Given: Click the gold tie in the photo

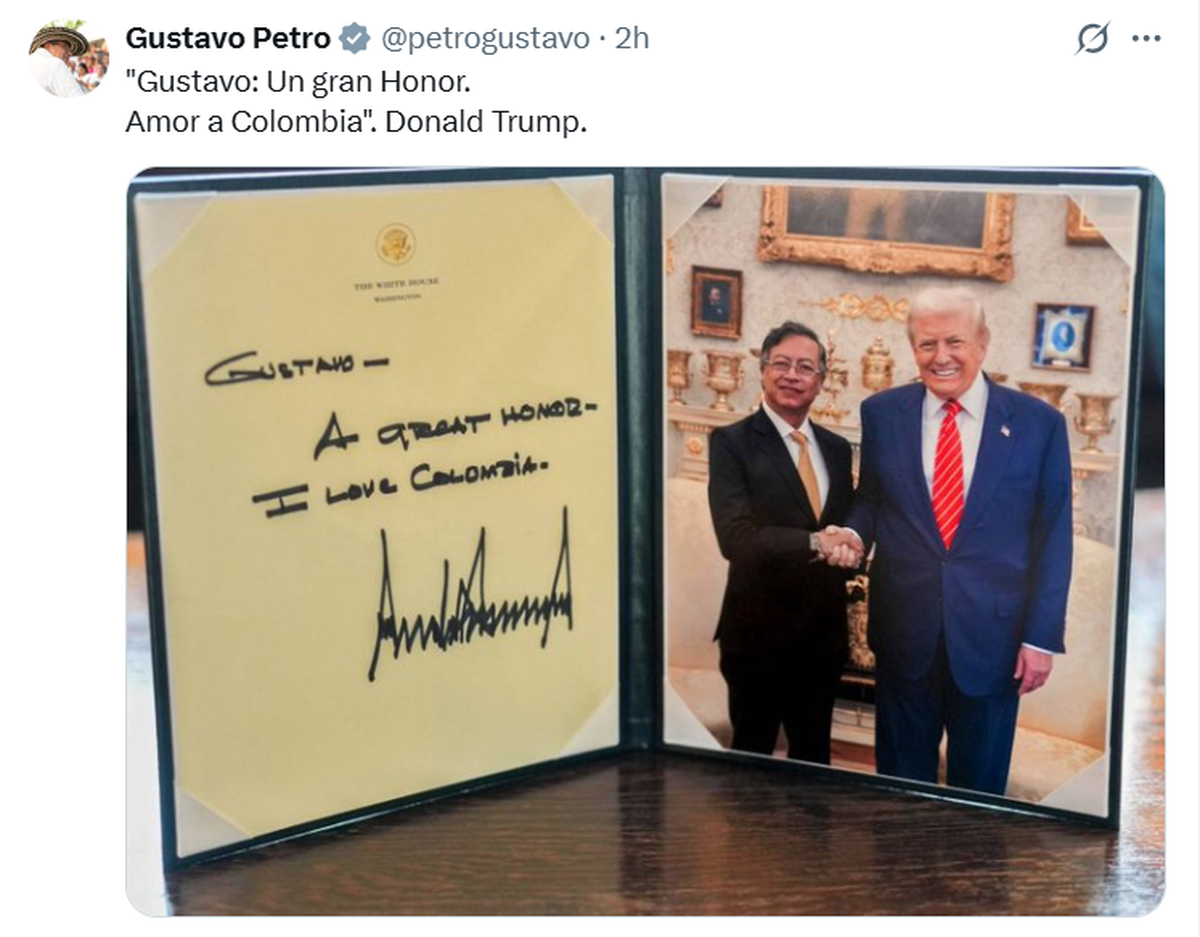Looking at the screenshot, I should [x=808, y=471].
